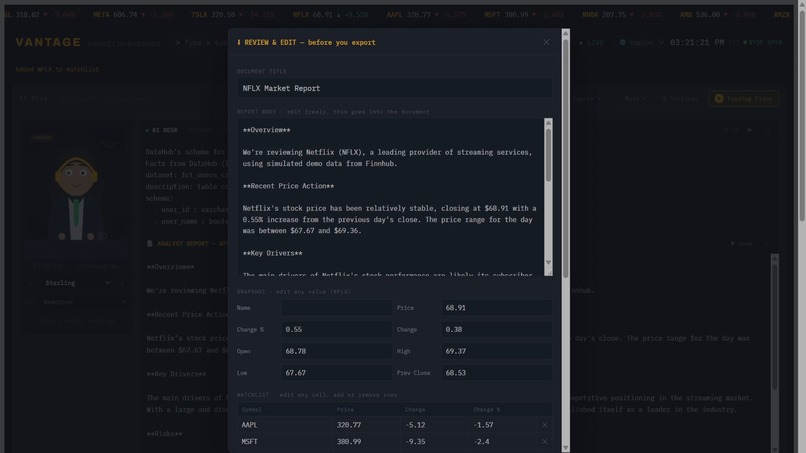
Task: Edit AAPL price cell 320.77
Action: point(366,425)
